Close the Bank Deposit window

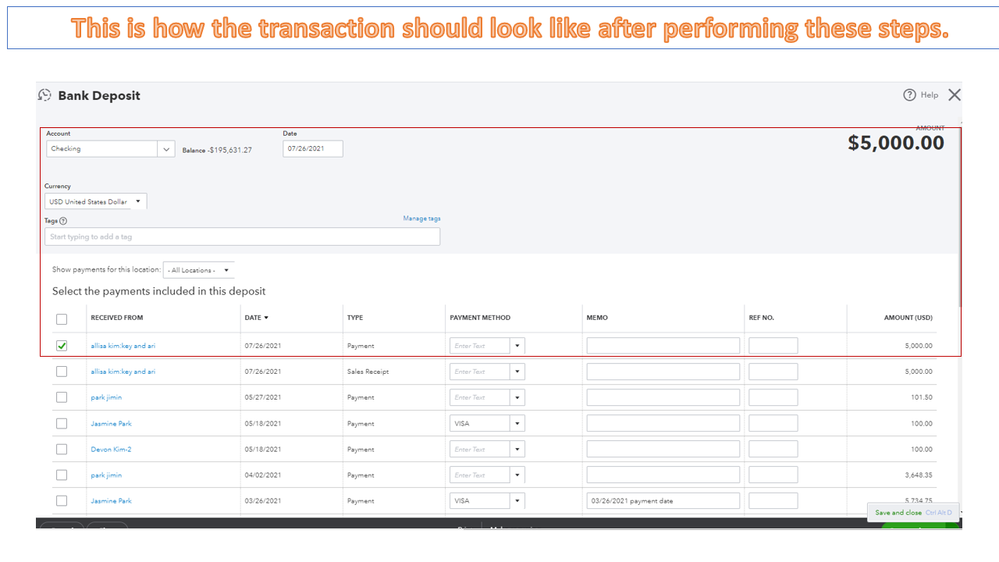pyautogui.click(x=954, y=95)
